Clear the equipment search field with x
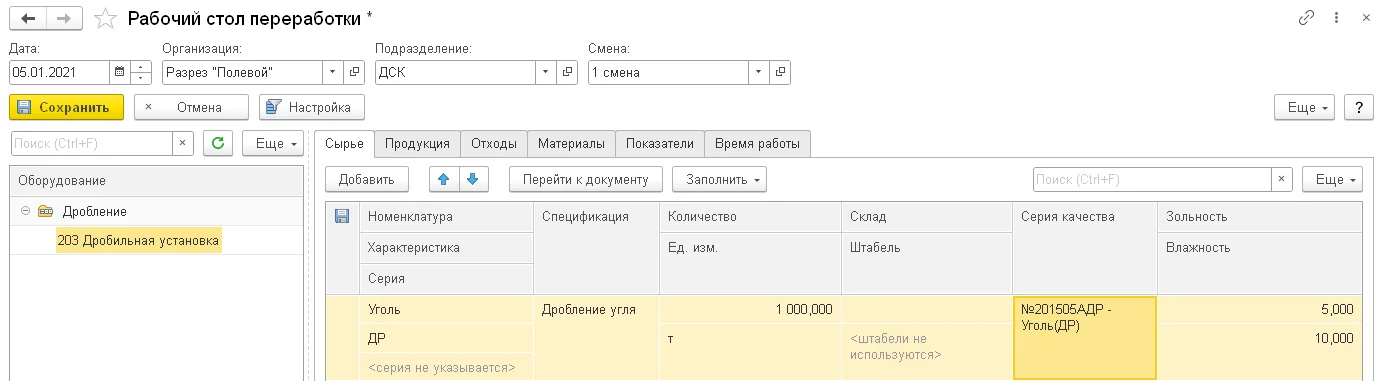 point(183,144)
